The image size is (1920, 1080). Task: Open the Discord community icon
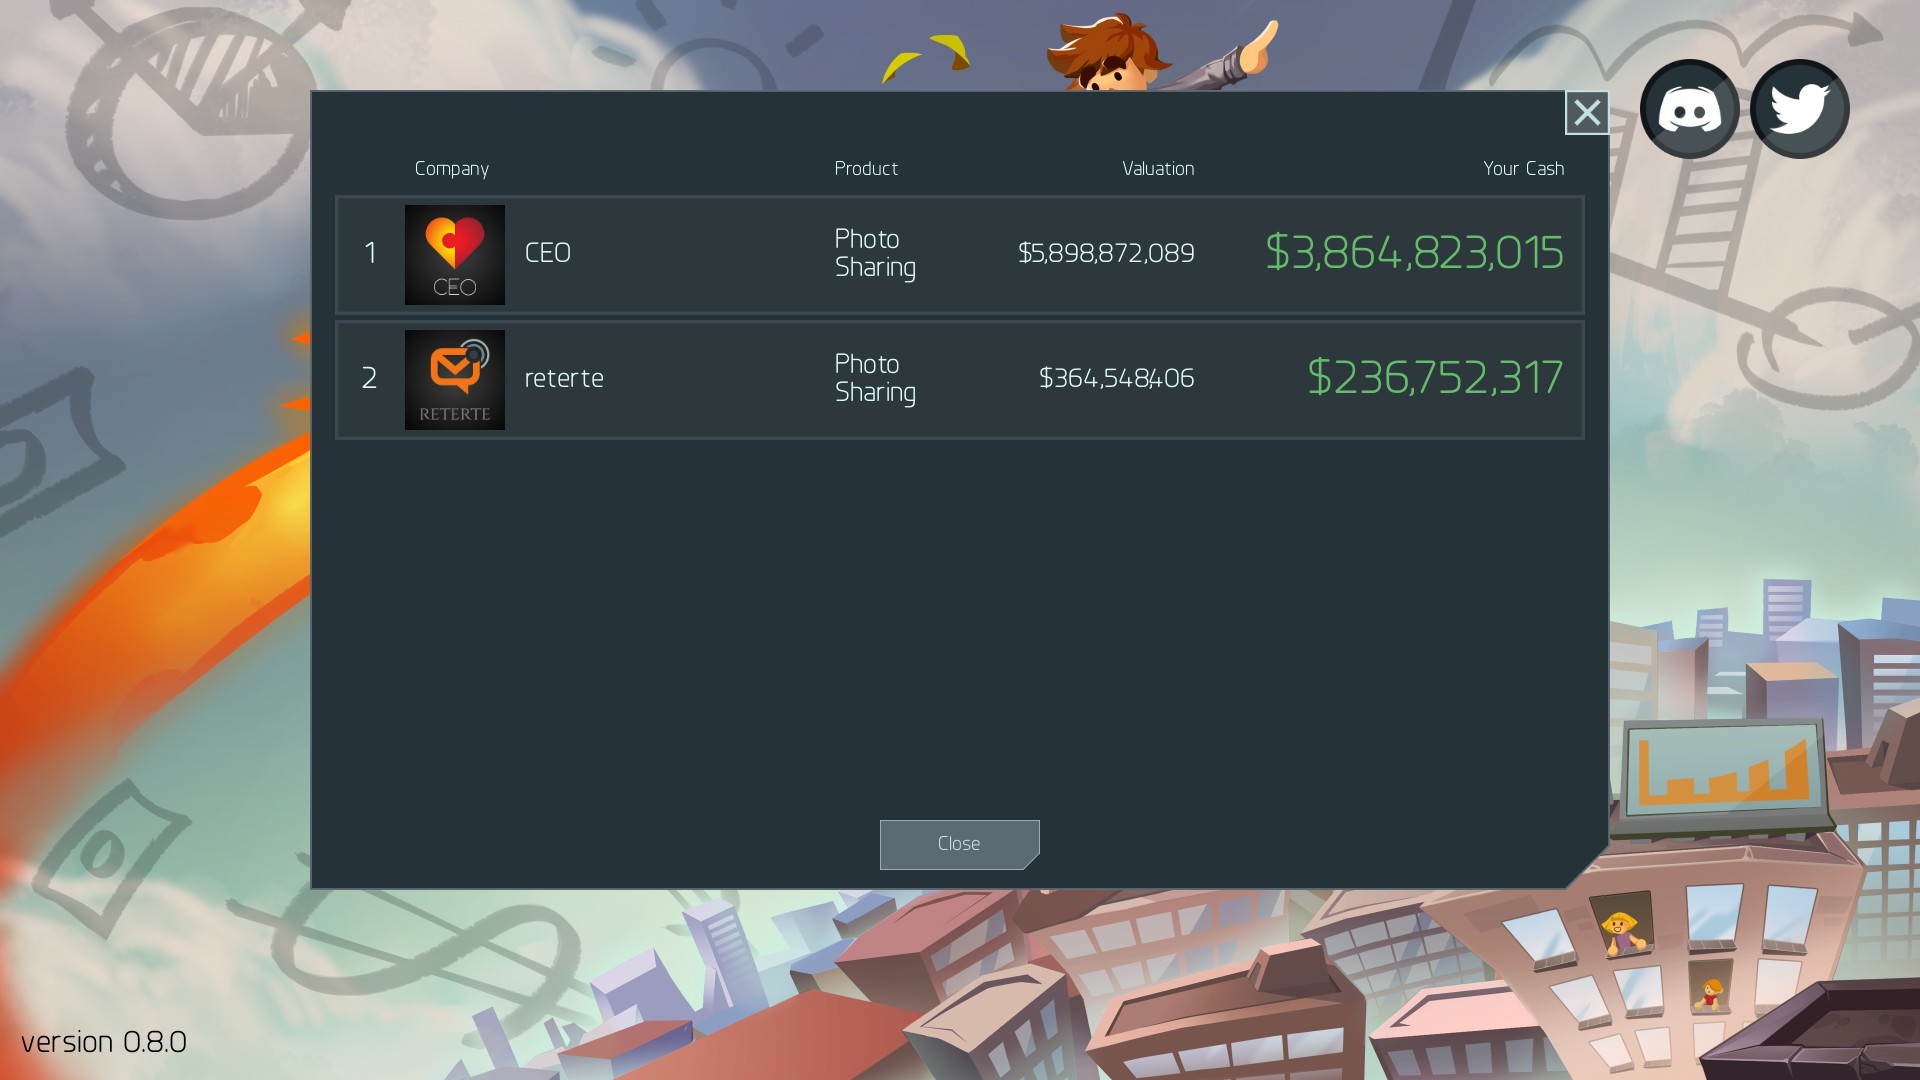[1689, 109]
